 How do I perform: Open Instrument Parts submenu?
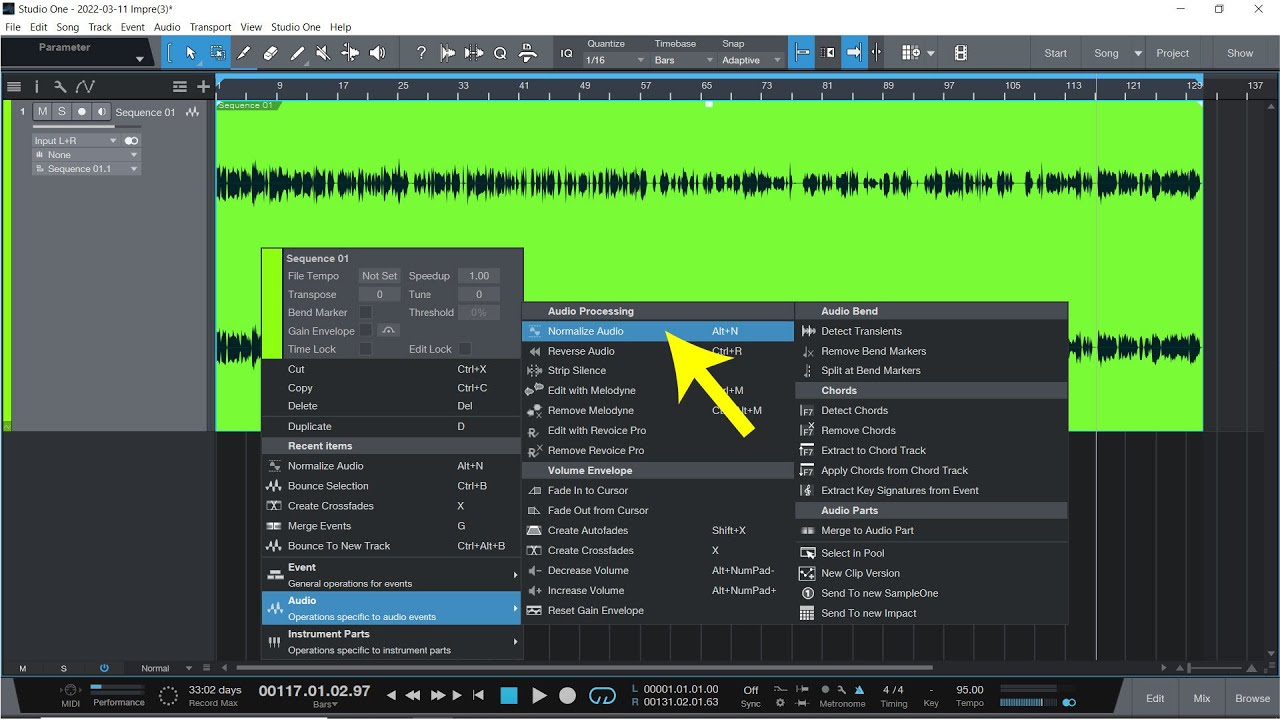[391, 642]
